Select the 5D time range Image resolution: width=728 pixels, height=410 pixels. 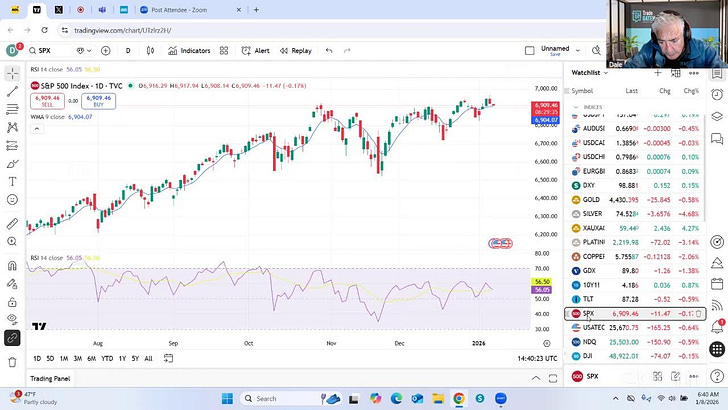click(x=50, y=358)
